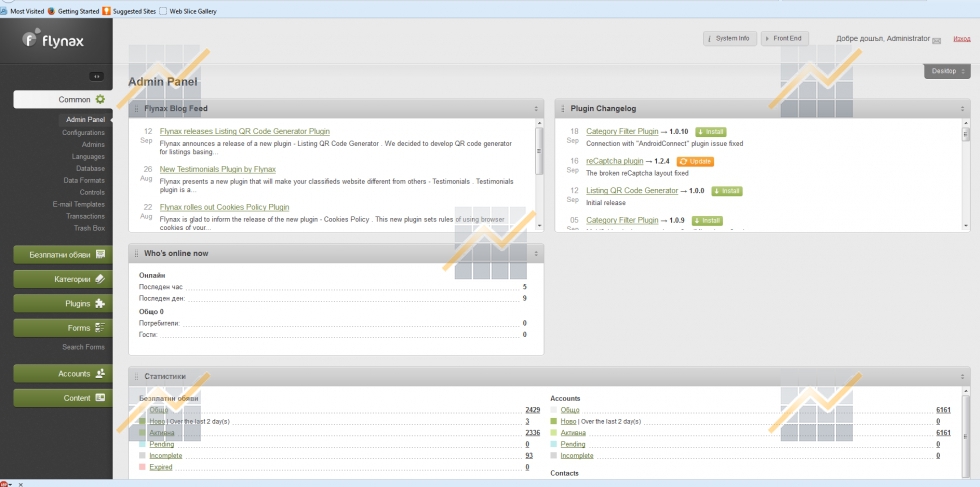Collapse the sidebar with the arrows toggle
This screenshot has height=487, width=980.
(x=96, y=76)
